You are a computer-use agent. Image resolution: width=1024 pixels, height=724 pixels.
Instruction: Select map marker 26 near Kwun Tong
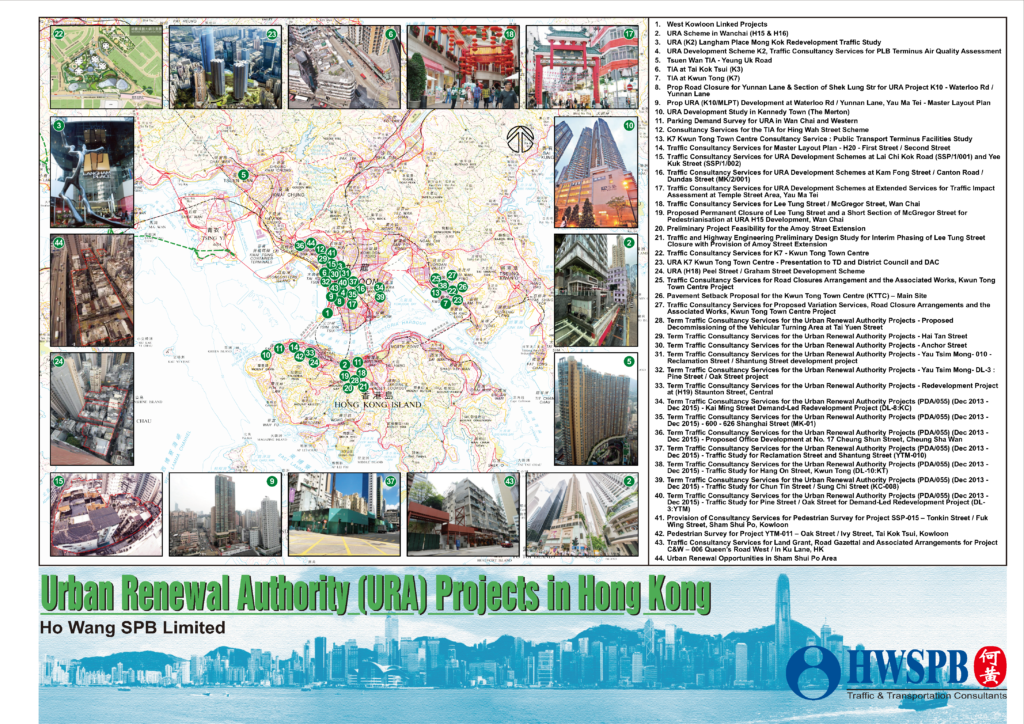[x=463, y=287]
